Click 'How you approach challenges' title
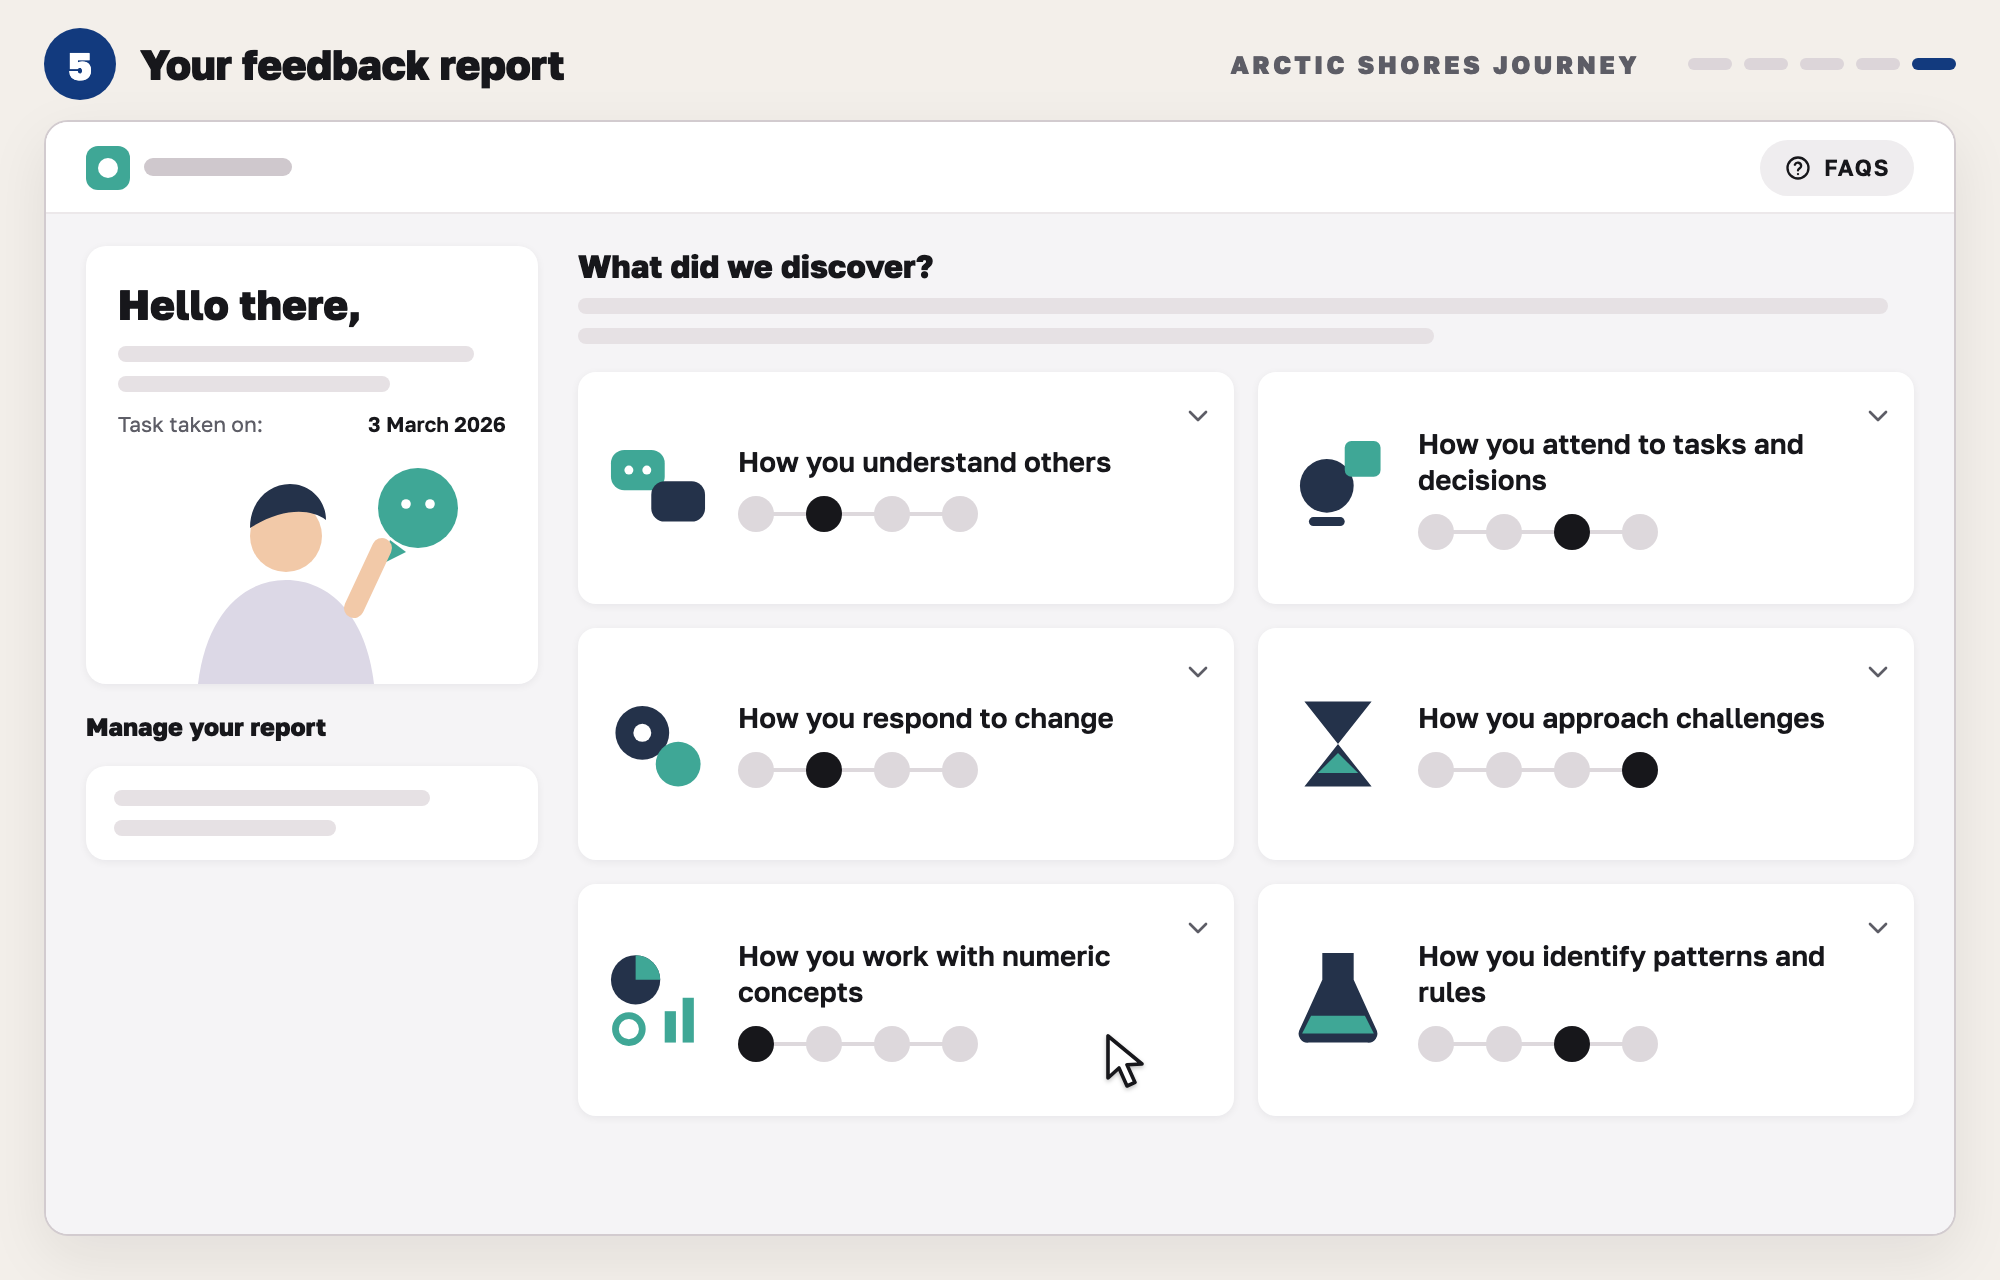Screen dimensions: 2000x1280 [x=1621, y=718]
